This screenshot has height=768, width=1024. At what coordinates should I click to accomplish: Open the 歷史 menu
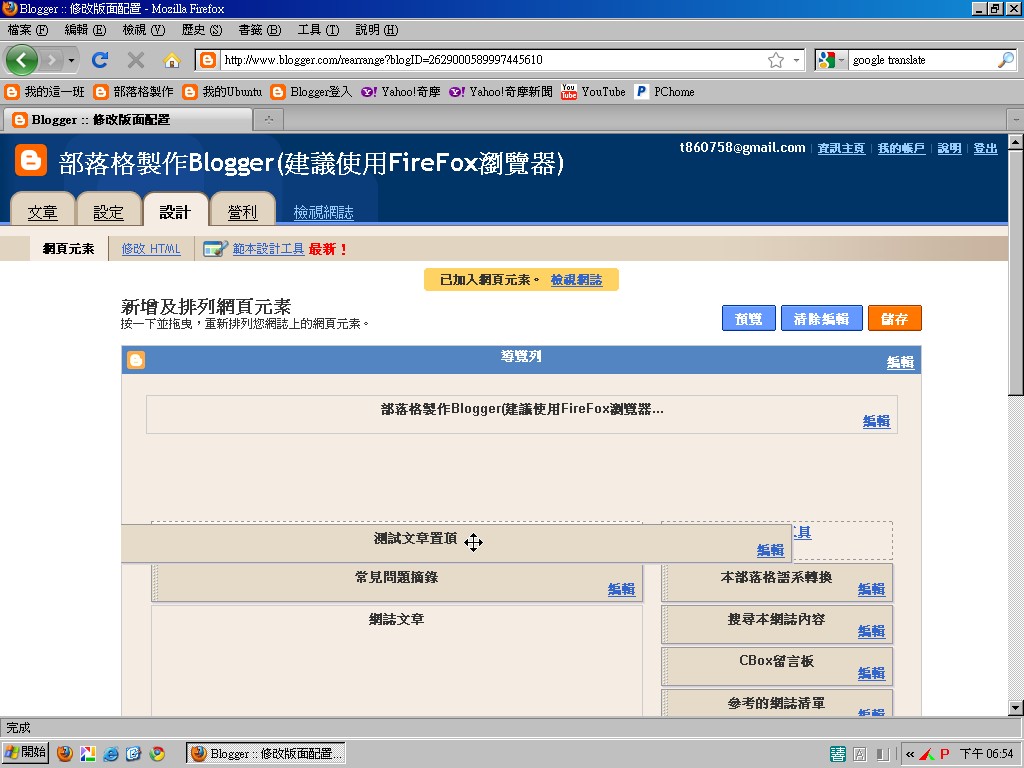[202, 30]
